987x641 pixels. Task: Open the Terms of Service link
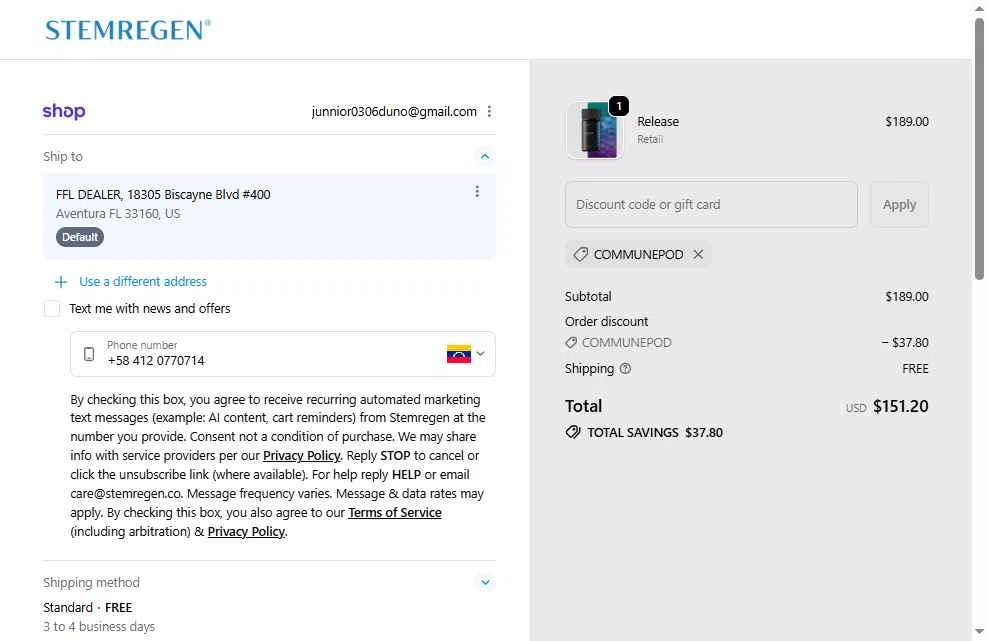[395, 513]
